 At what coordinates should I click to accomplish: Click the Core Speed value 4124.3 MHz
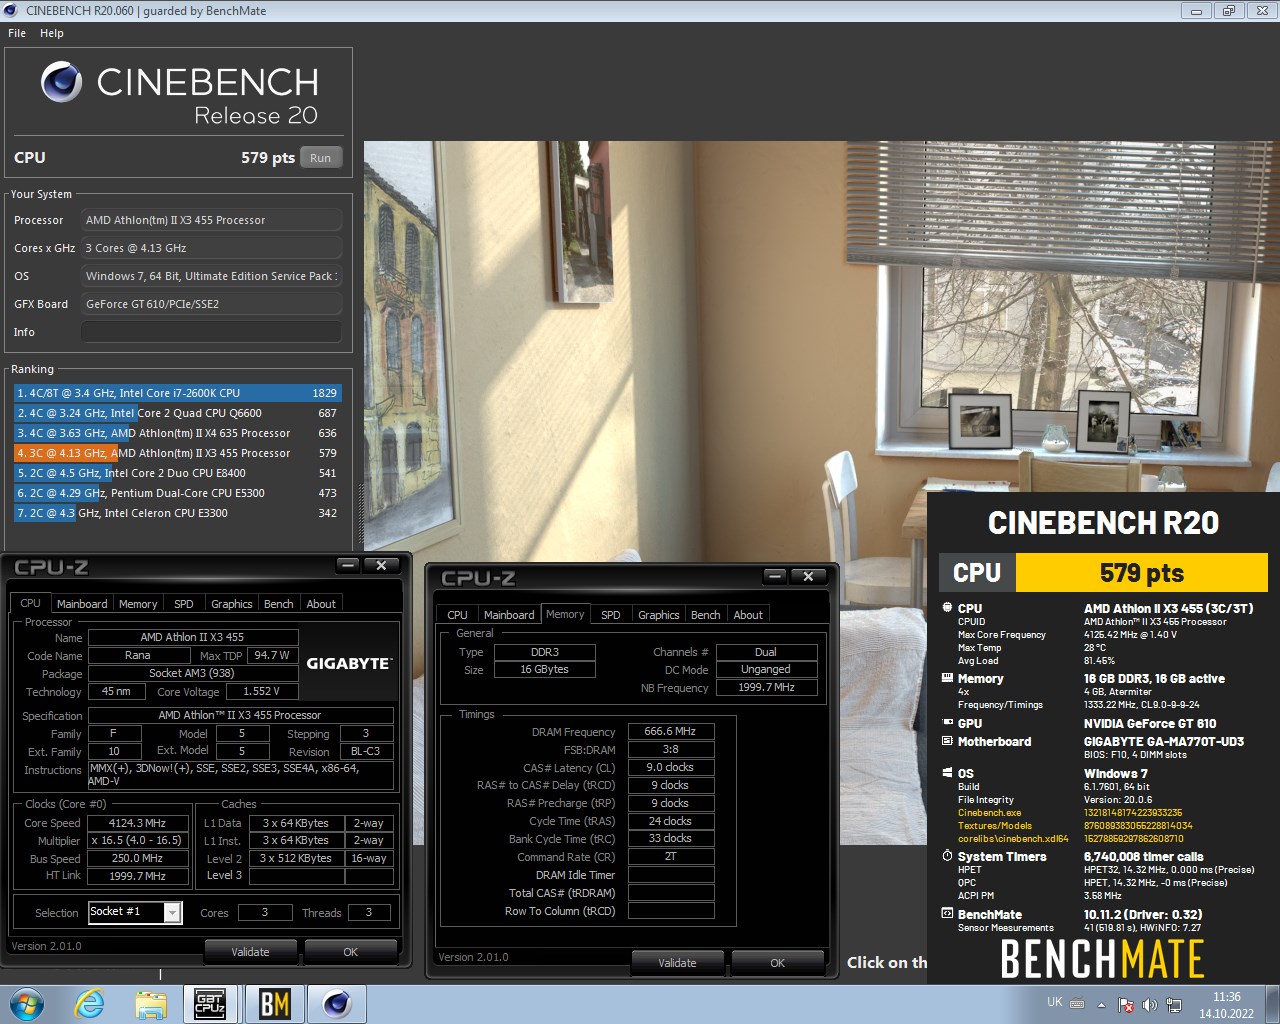tap(137, 823)
